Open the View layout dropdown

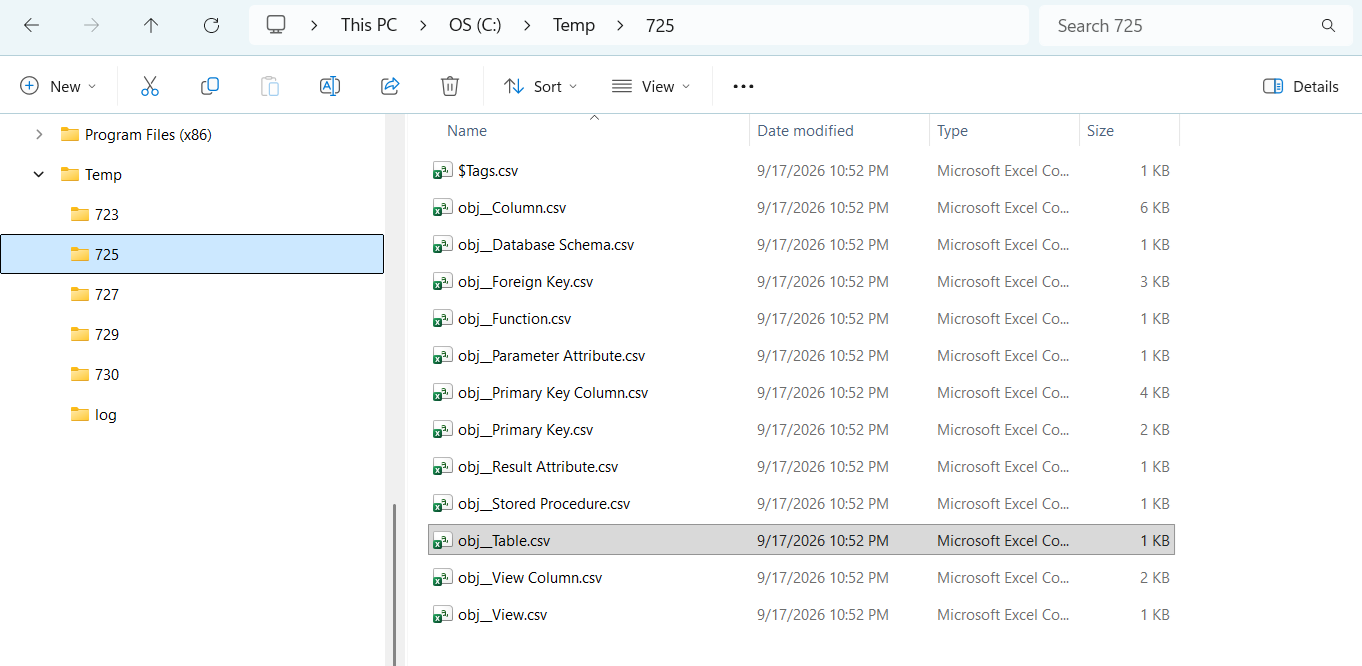point(651,86)
